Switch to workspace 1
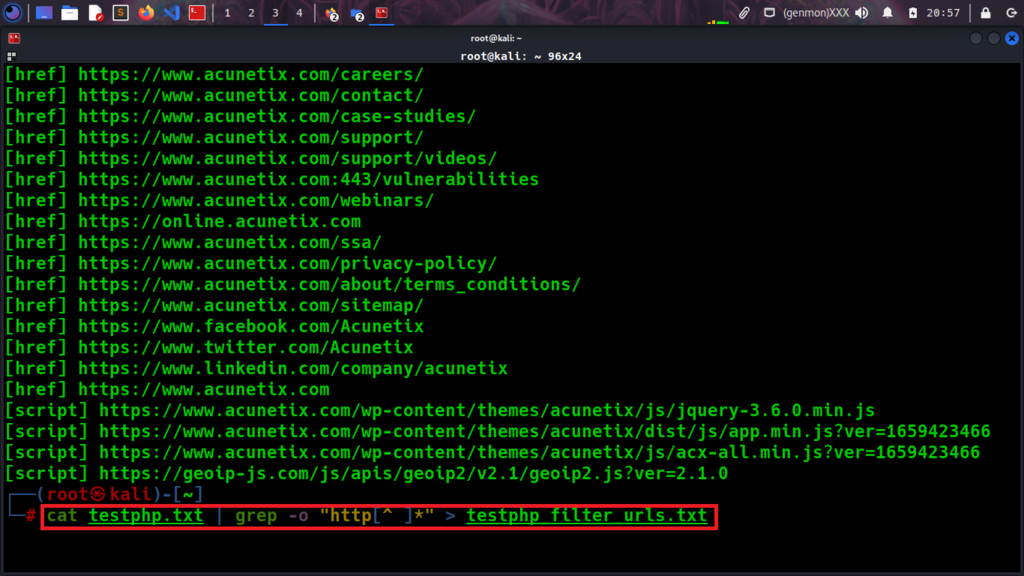This screenshot has height=576, width=1024. click(x=227, y=13)
